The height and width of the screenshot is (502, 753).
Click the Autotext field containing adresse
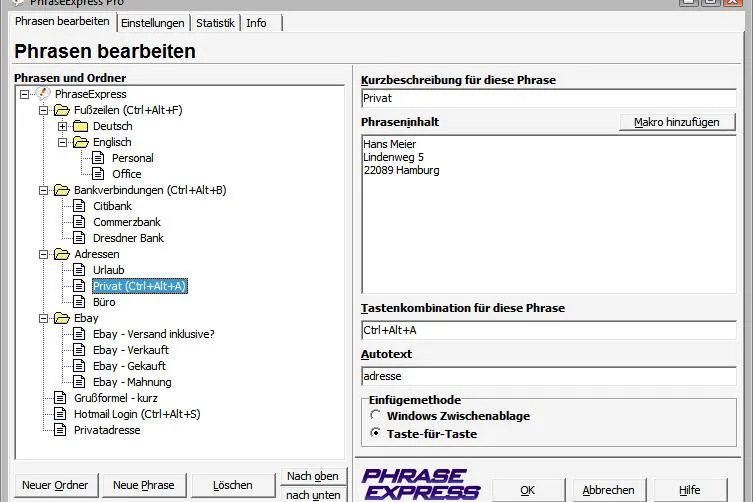(x=548, y=376)
